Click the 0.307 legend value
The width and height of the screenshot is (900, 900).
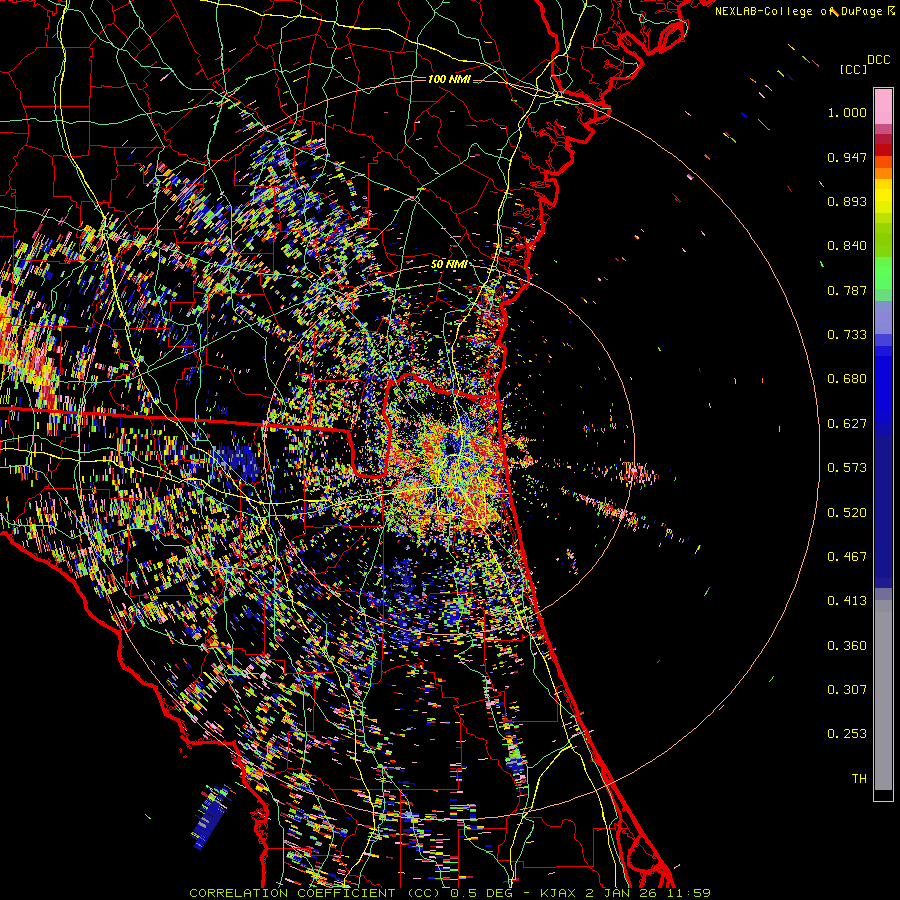(847, 690)
